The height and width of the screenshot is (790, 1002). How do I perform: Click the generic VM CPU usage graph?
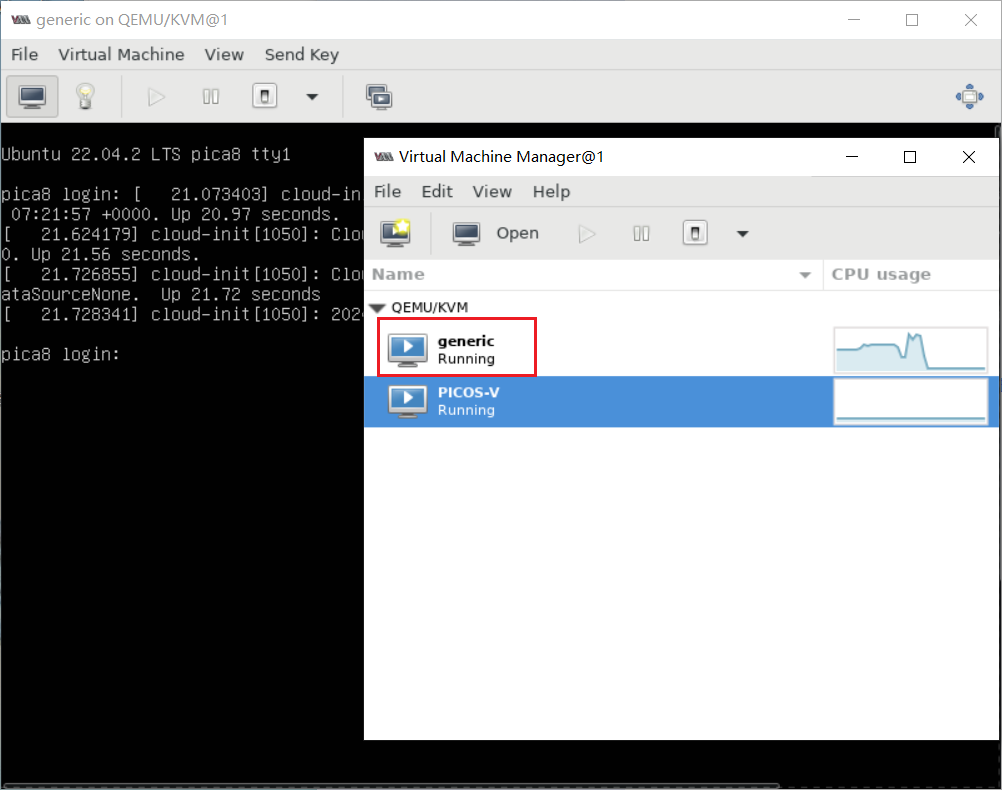911,350
